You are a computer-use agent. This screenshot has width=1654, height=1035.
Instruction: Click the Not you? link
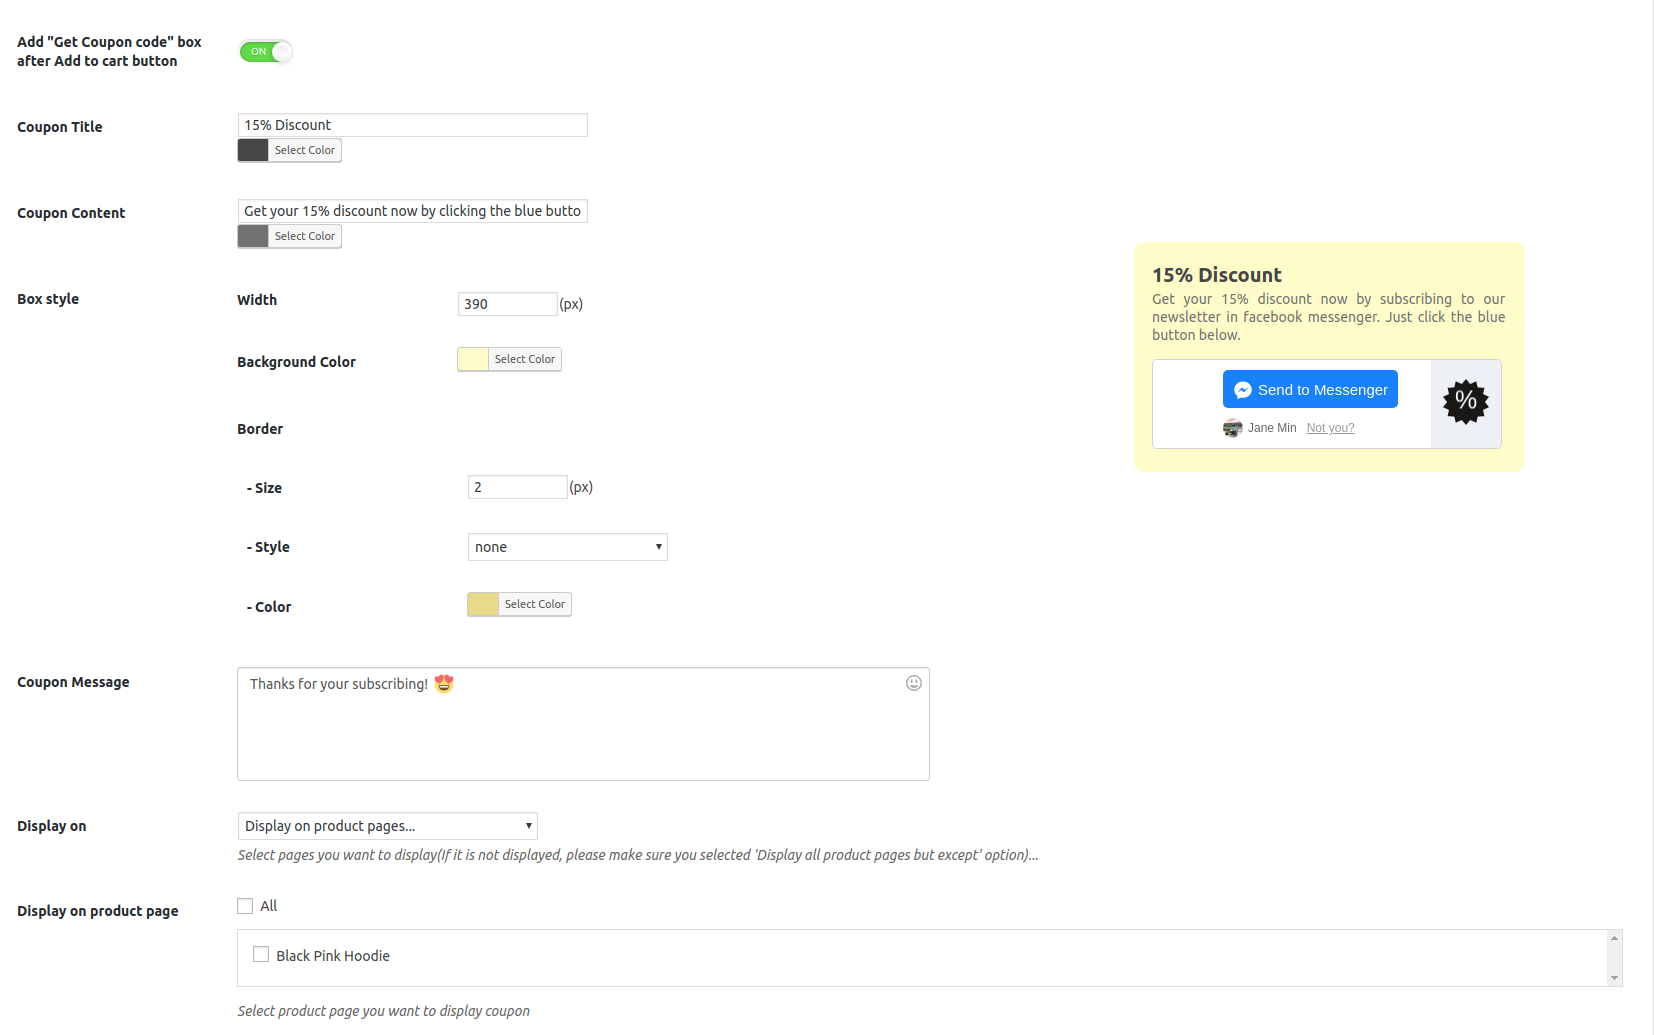pyautogui.click(x=1330, y=428)
